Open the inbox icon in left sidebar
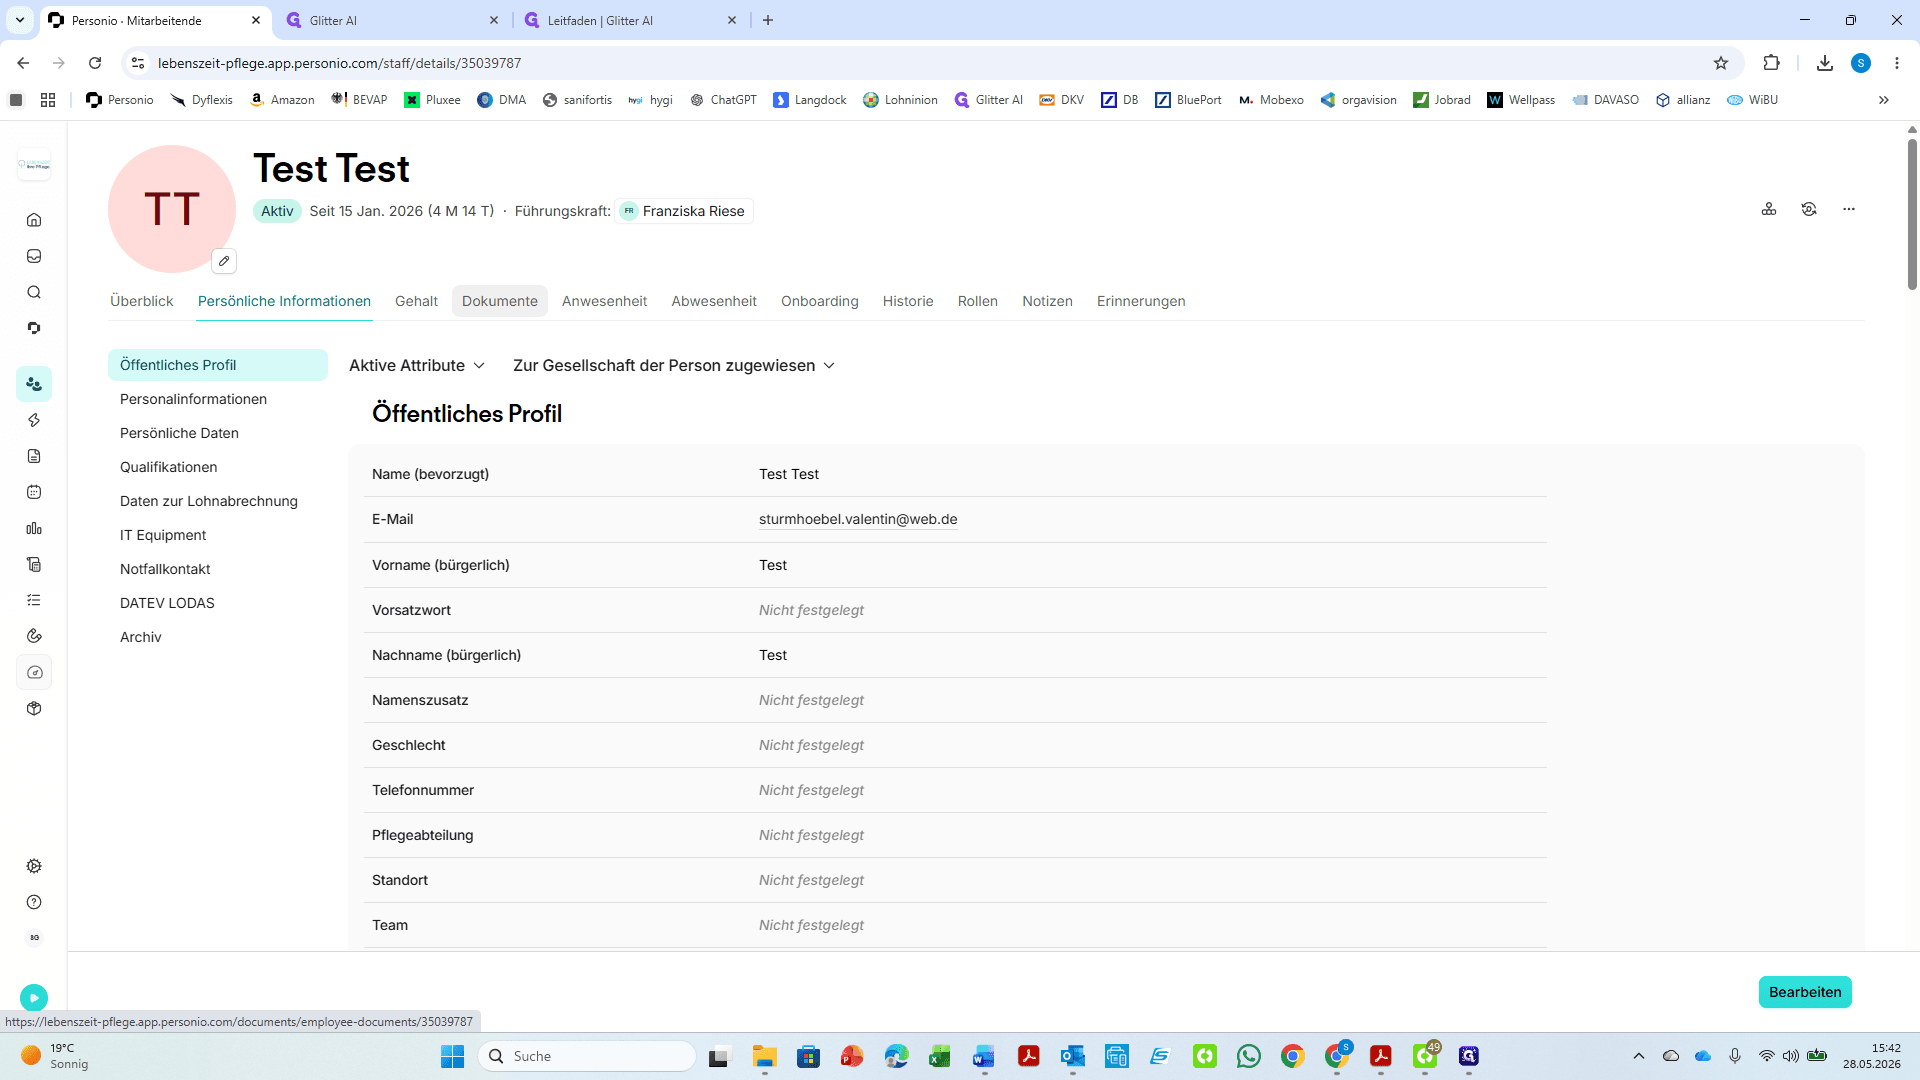1920x1080 pixels. pyautogui.click(x=34, y=256)
